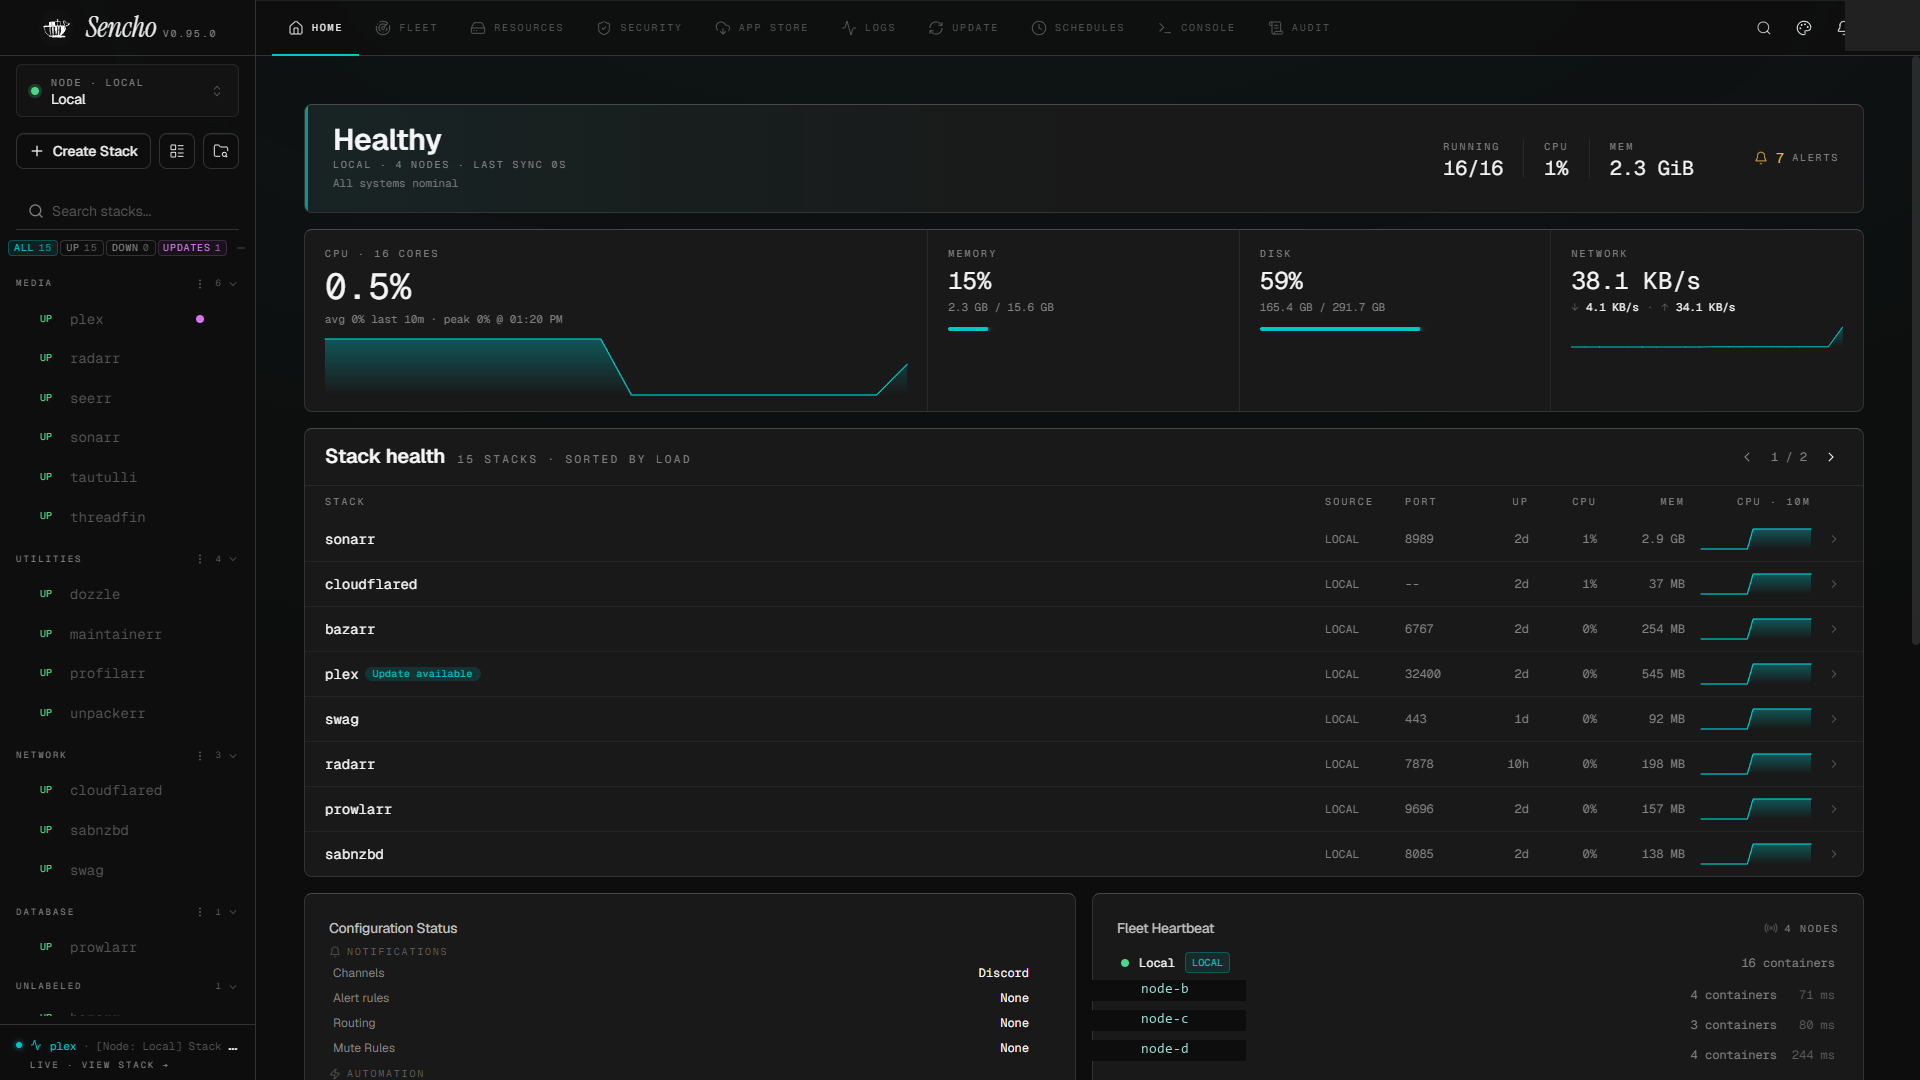Filter stacks by DOWN 0
Viewport: 1920px width, 1080px height.
pyautogui.click(x=131, y=248)
